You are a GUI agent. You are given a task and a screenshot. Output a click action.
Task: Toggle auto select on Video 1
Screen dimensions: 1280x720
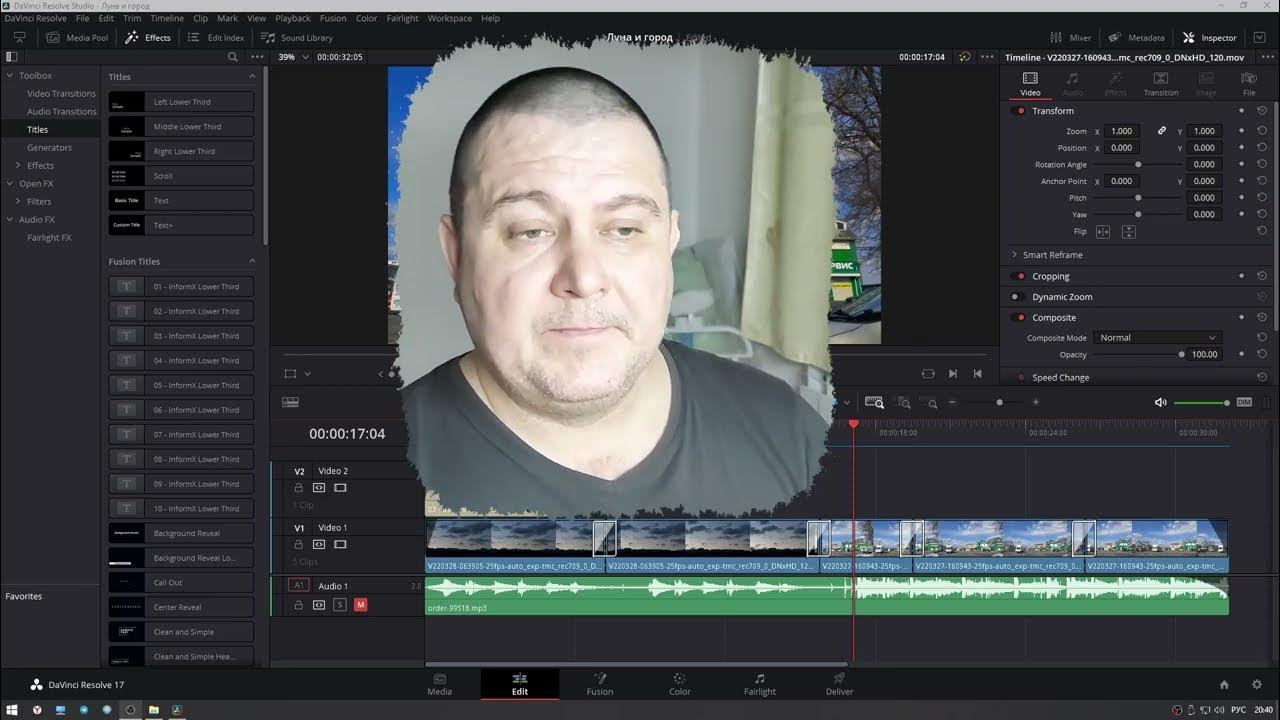(x=319, y=544)
